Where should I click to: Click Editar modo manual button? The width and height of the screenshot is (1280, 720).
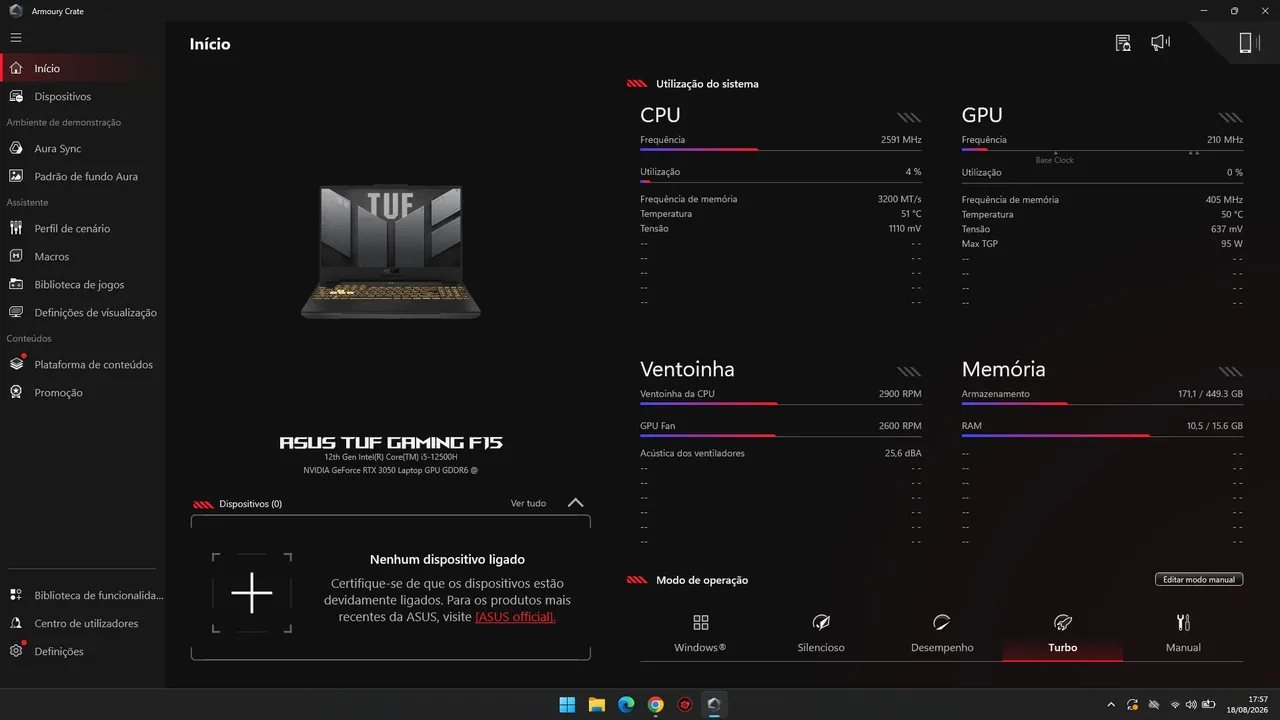coord(1199,580)
